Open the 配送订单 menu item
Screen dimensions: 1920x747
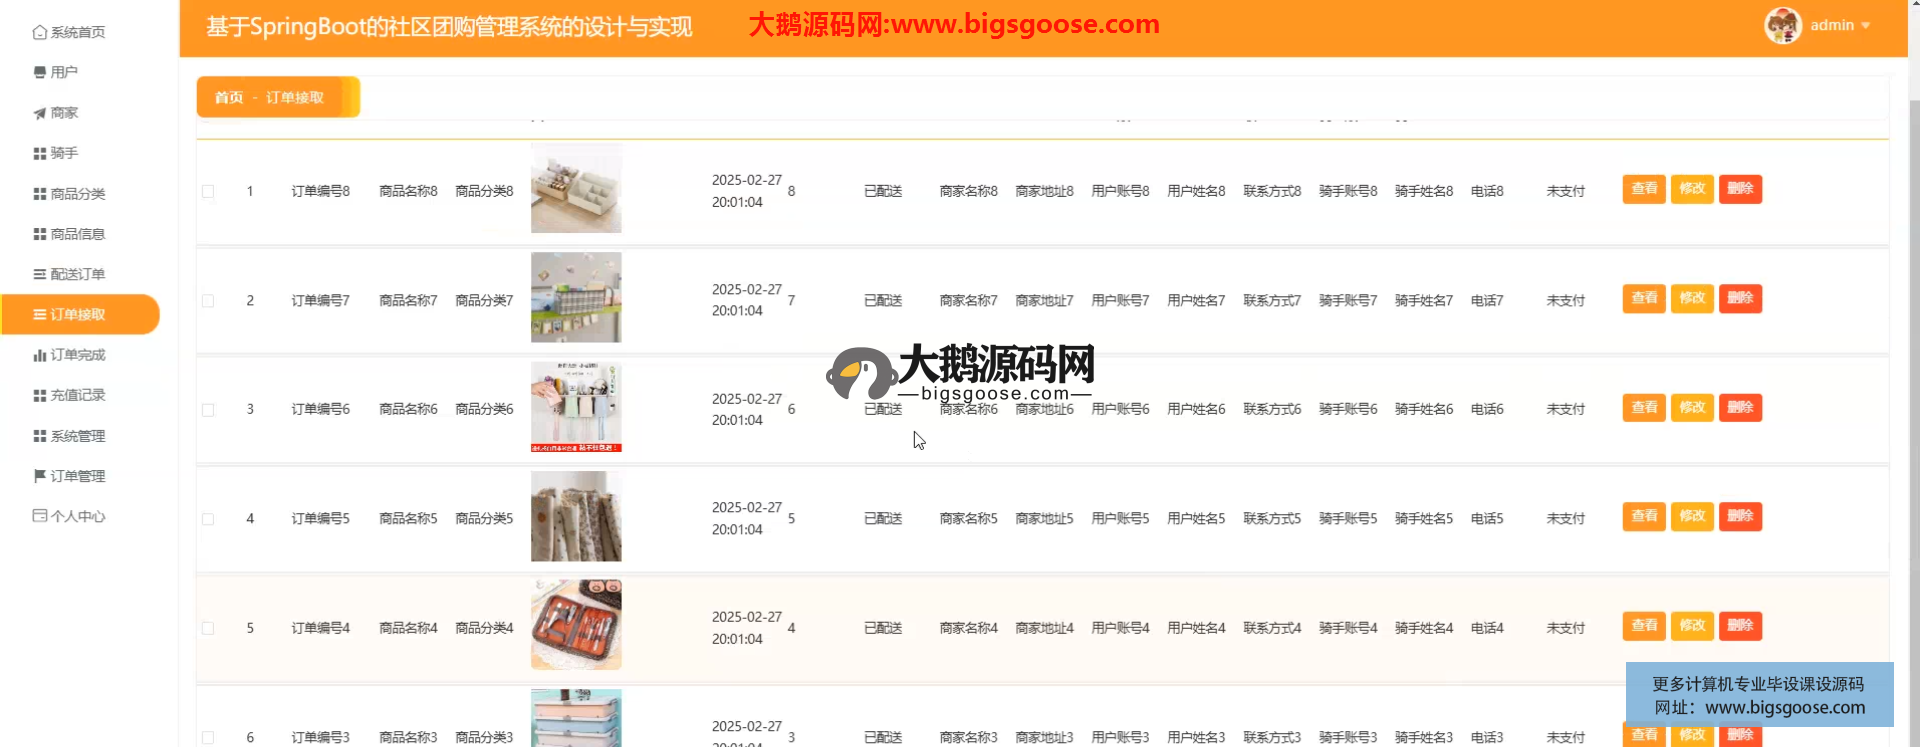[x=77, y=274]
